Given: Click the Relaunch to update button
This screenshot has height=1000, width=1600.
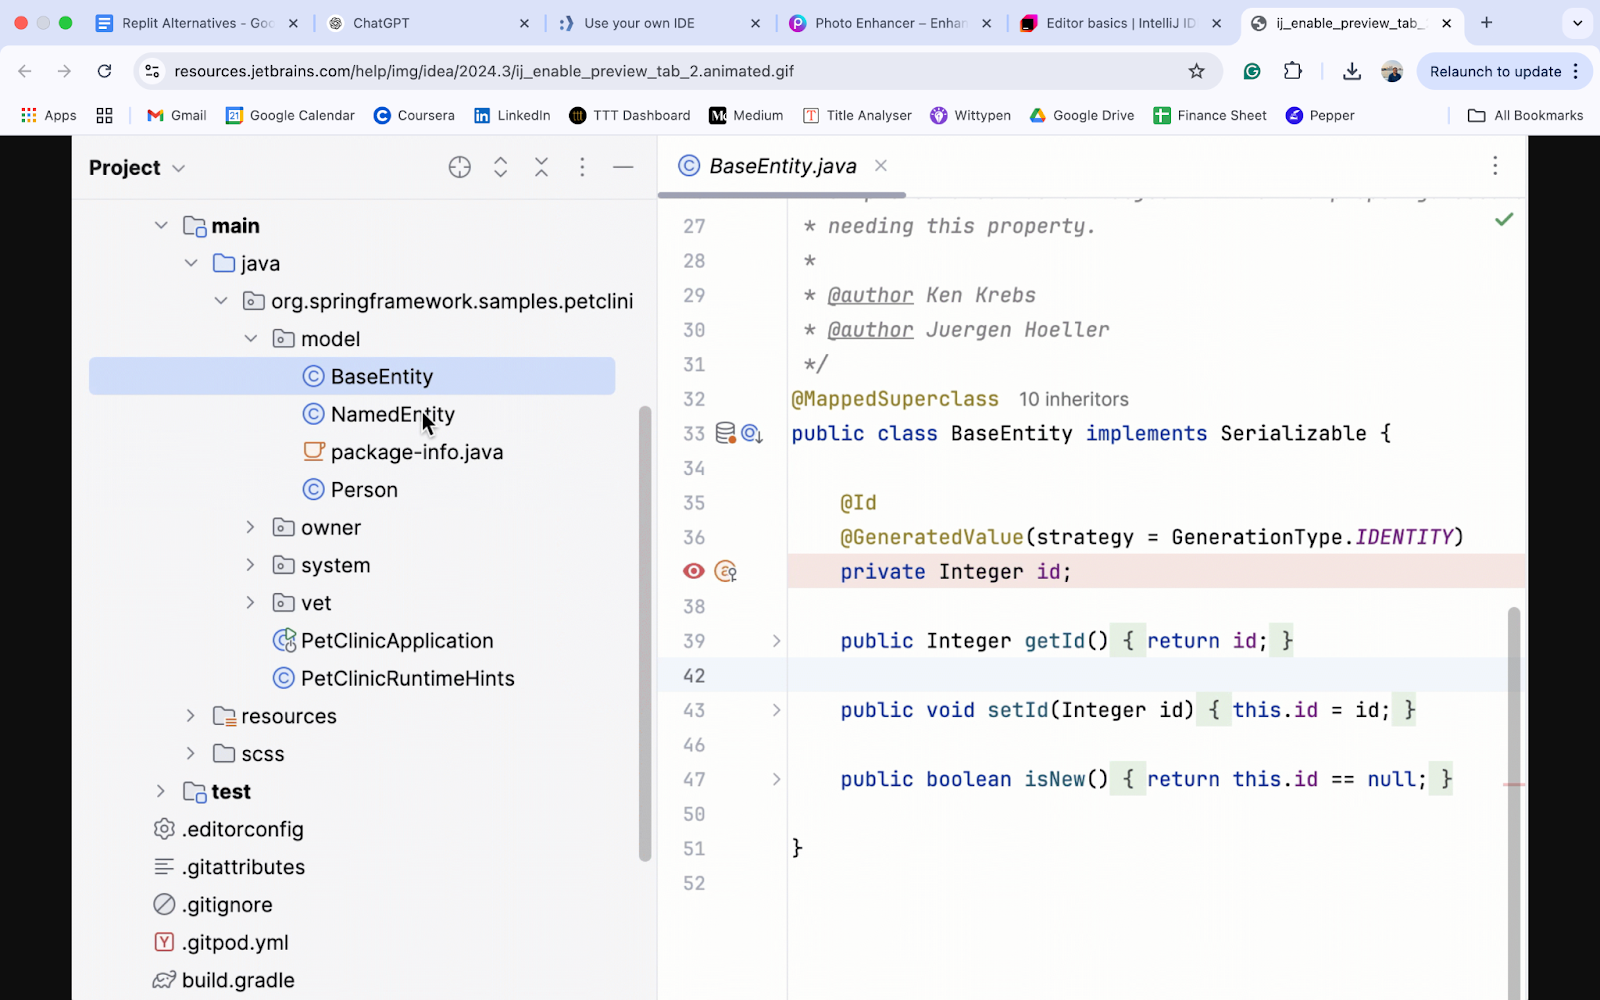Looking at the screenshot, I should [x=1495, y=71].
